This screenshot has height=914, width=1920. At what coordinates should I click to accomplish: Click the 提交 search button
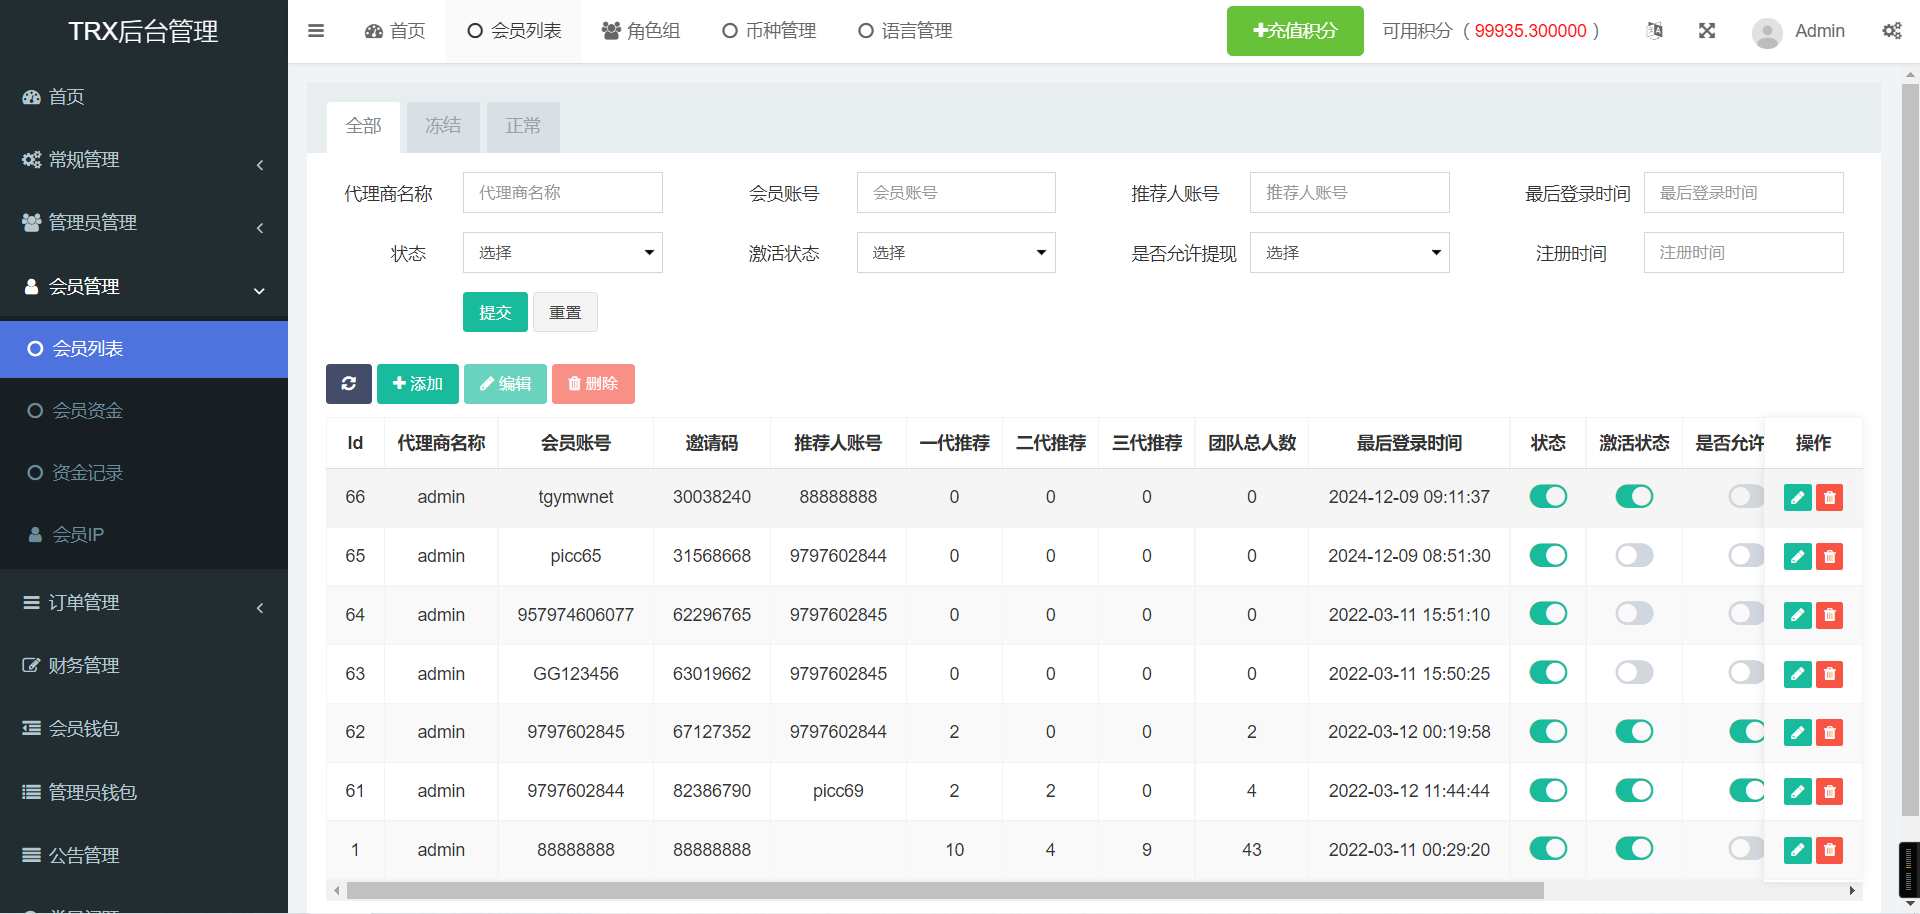[495, 312]
